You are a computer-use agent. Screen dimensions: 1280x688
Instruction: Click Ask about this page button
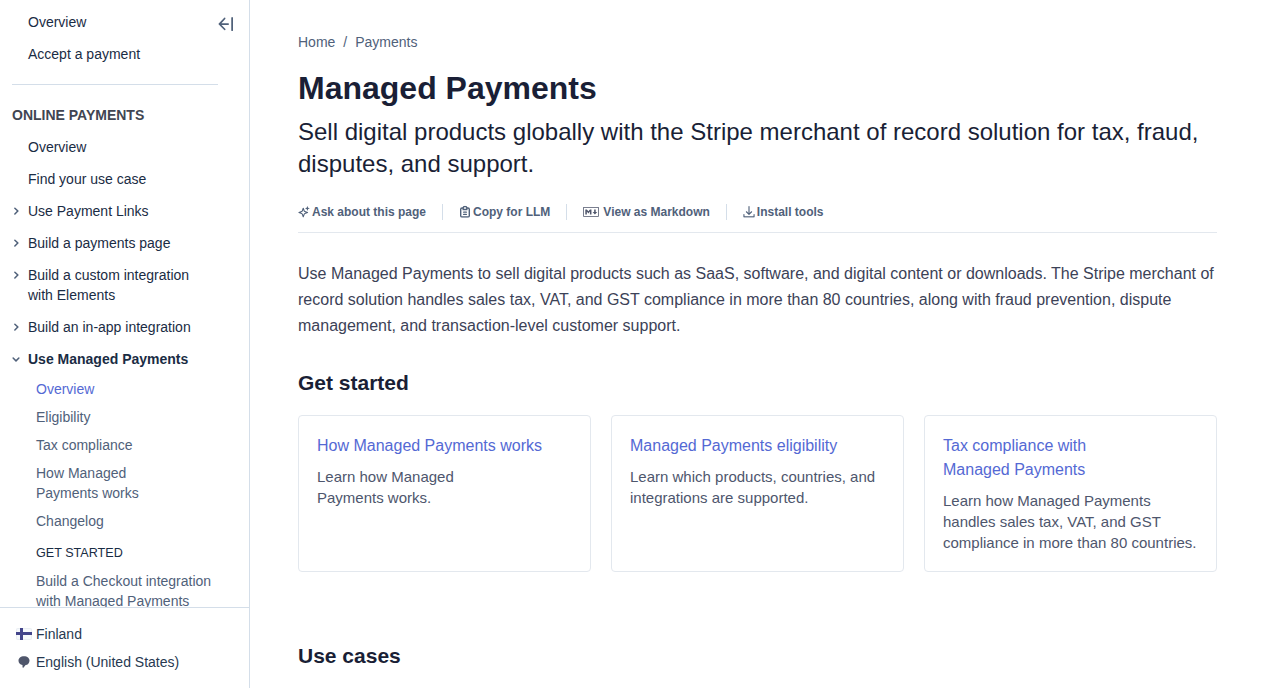(362, 212)
